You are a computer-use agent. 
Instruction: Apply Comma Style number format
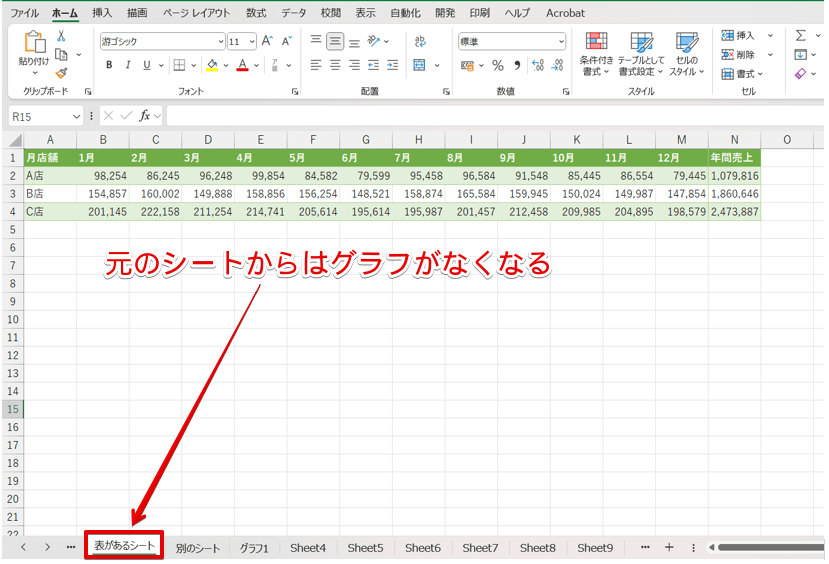pyautogui.click(x=517, y=66)
